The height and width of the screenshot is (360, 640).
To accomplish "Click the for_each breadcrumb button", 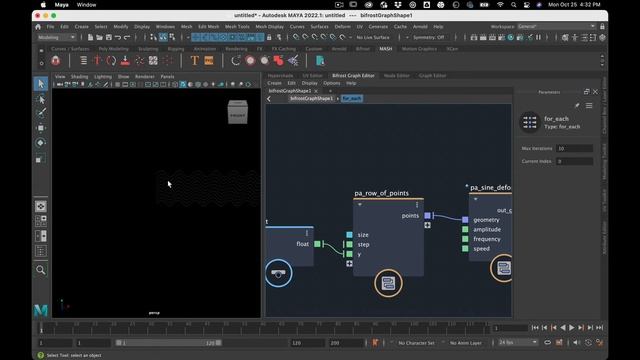I will click(x=351, y=99).
